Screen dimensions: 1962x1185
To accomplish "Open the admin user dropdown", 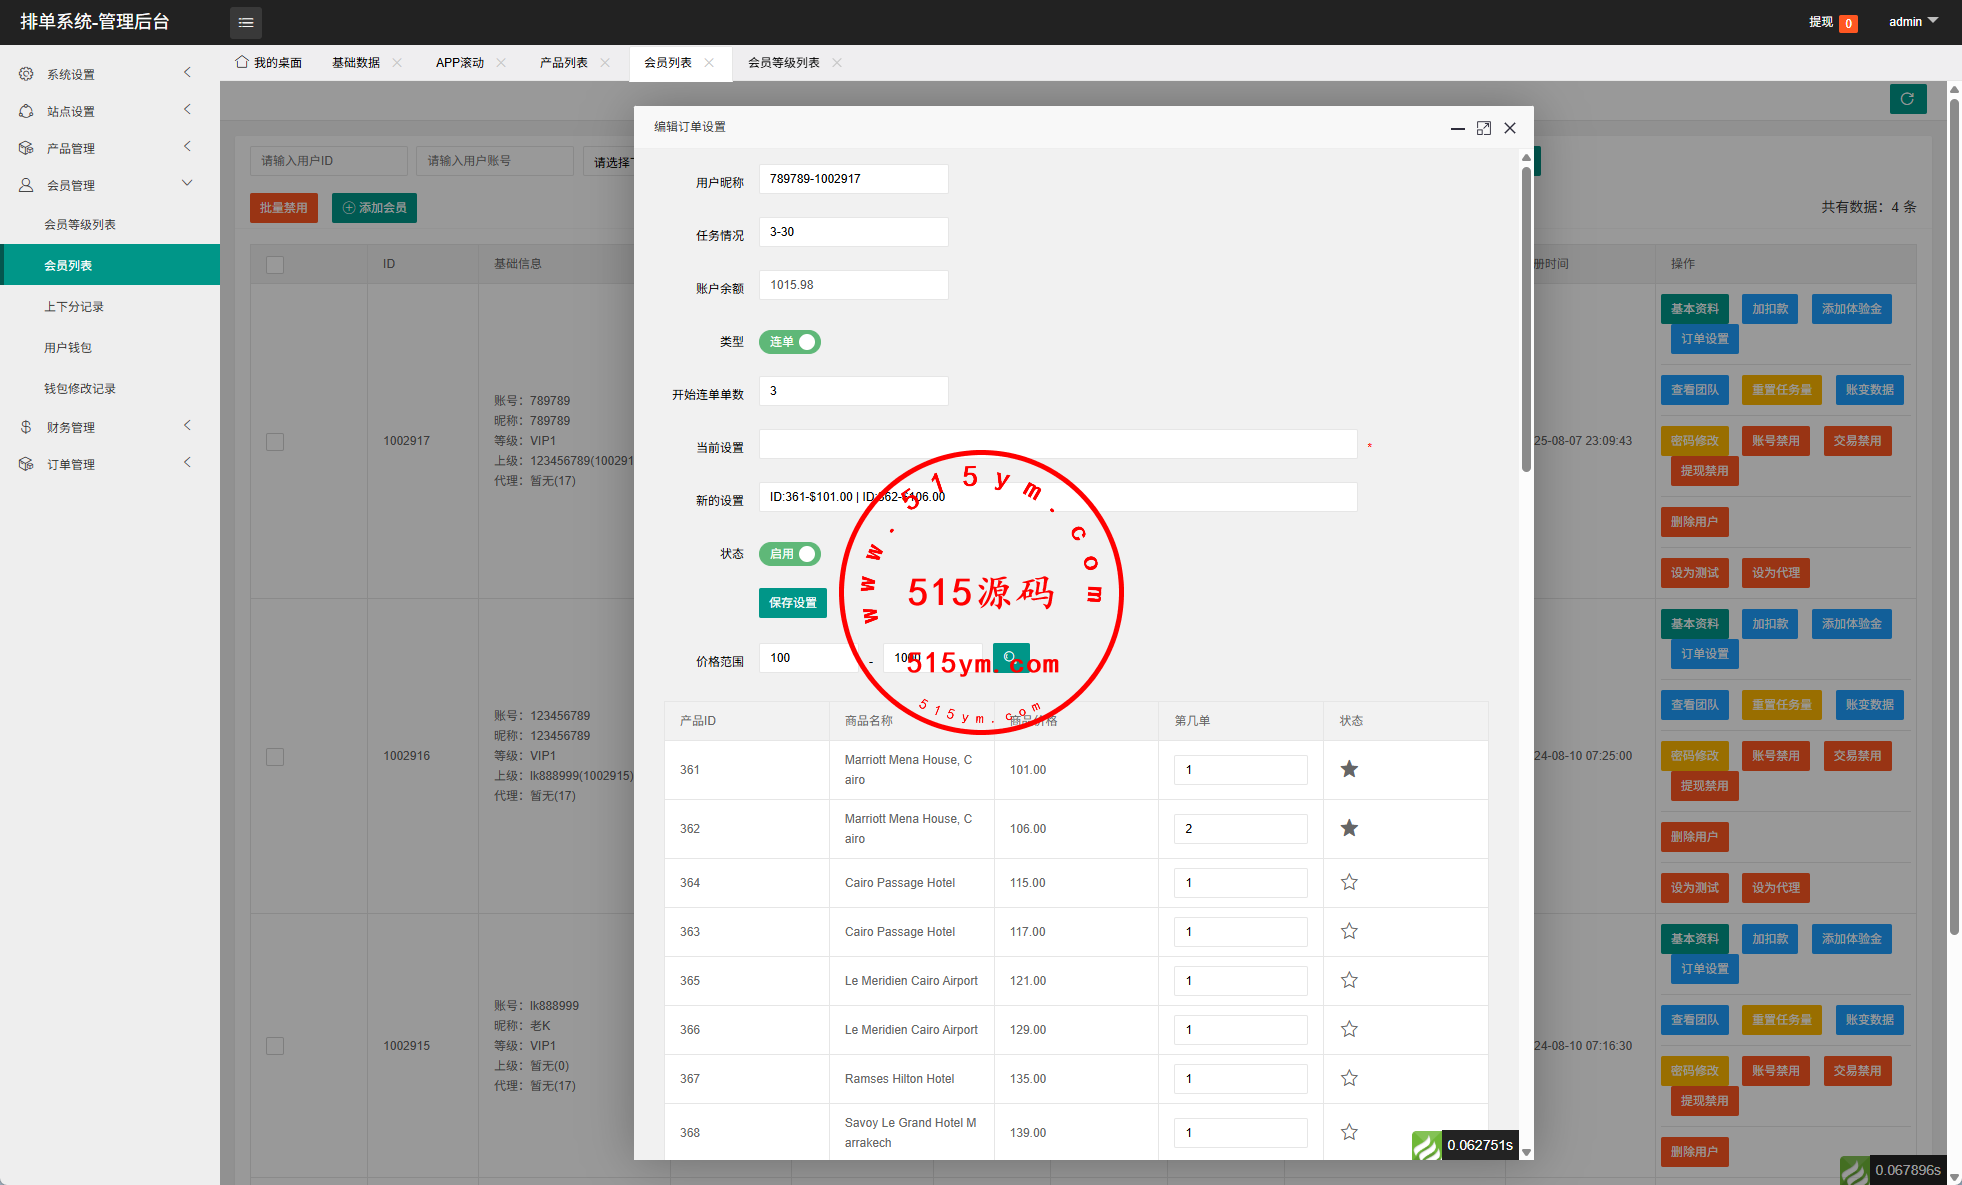I will tap(1912, 22).
